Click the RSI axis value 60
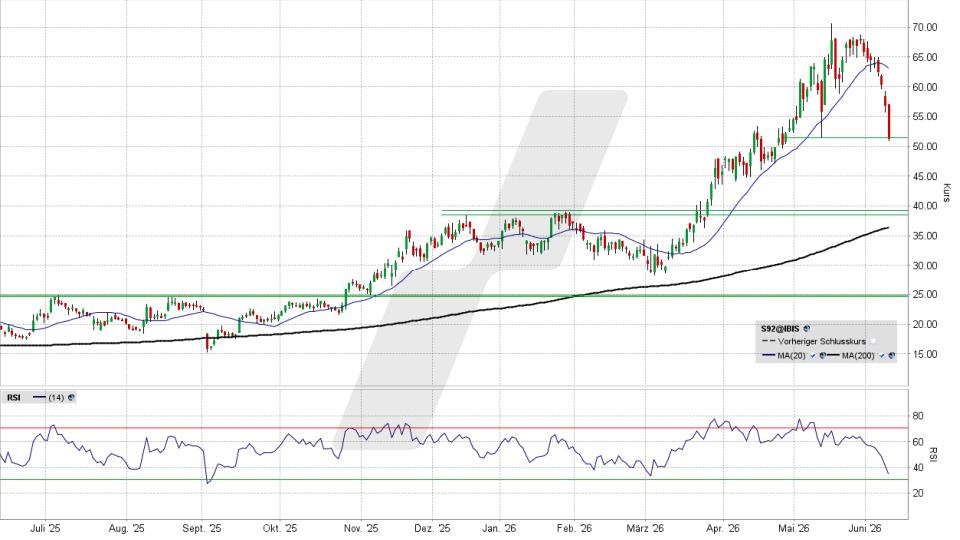The height and width of the screenshot is (540, 960). (918, 442)
